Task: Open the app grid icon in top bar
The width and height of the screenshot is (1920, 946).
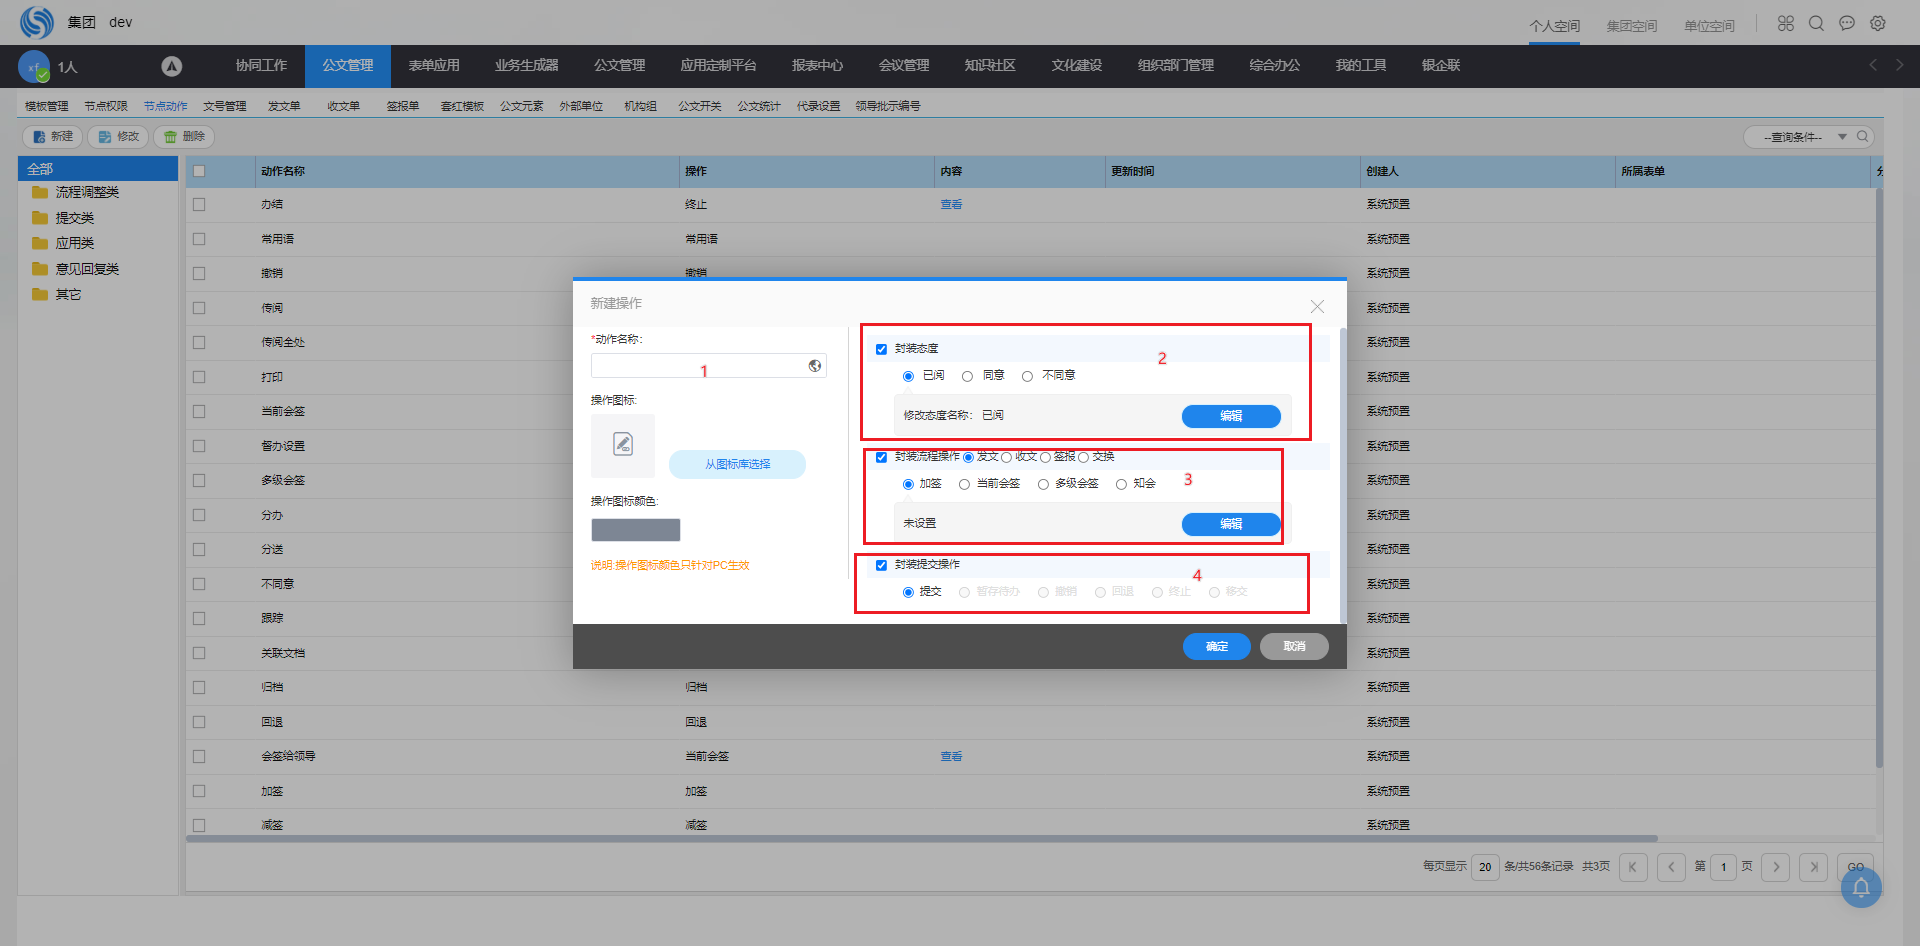Action: point(1785,23)
